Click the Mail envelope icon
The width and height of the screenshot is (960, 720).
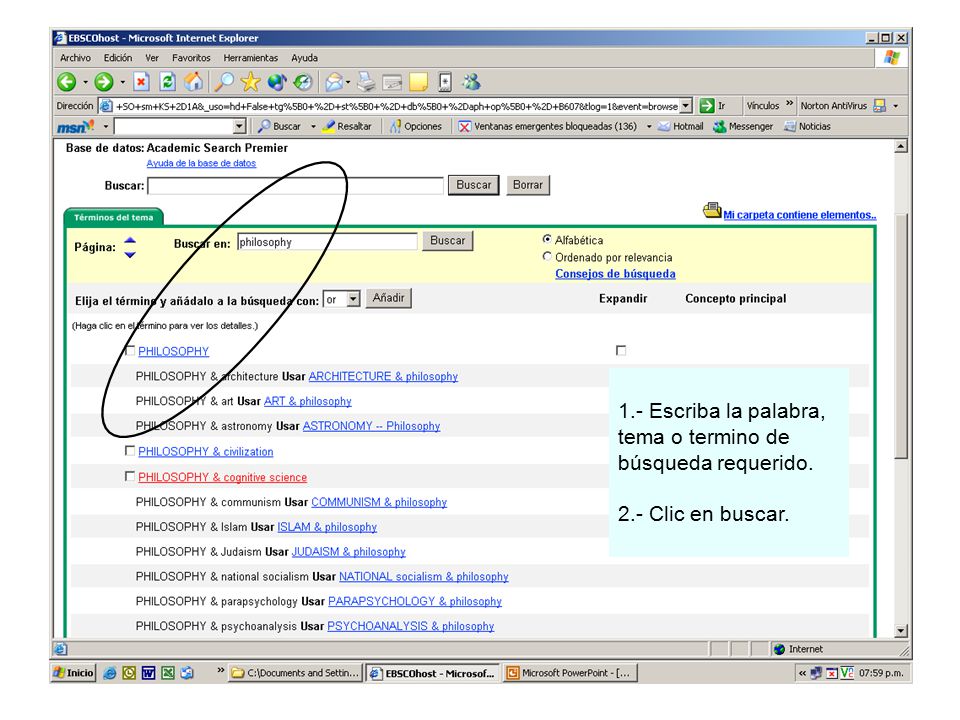tap(334, 81)
